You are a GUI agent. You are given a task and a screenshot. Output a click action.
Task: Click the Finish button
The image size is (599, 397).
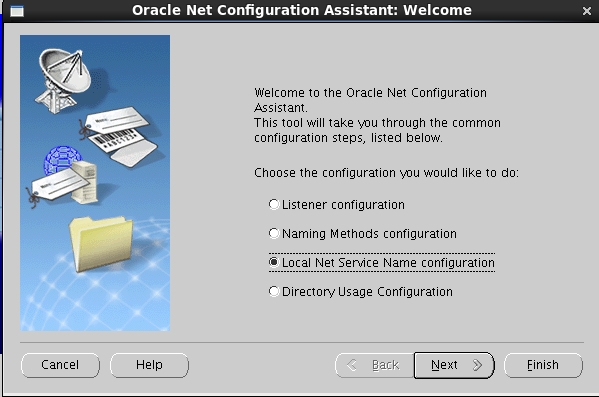[543, 365]
